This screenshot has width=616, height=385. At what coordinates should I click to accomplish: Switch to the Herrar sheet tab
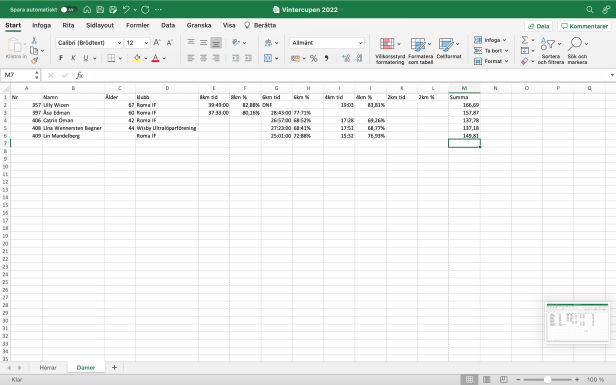click(48, 368)
